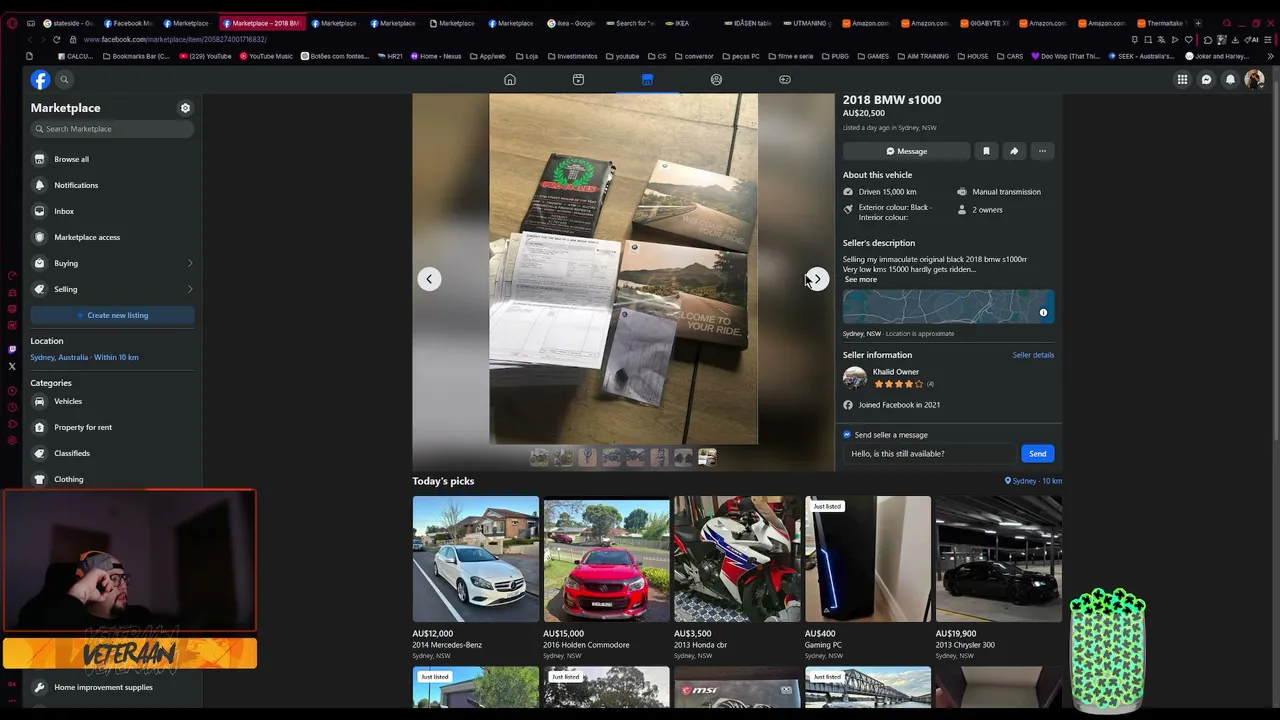Open the Facebook menu grid icon
Screen dimensions: 1280x720
(1182, 80)
